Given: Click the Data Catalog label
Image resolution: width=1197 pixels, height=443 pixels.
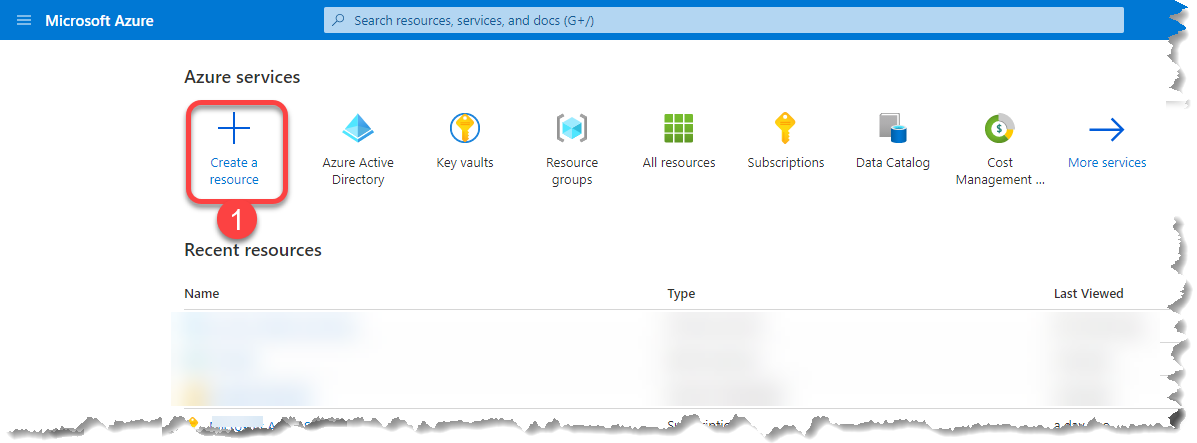Looking at the screenshot, I should tap(892, 163).
